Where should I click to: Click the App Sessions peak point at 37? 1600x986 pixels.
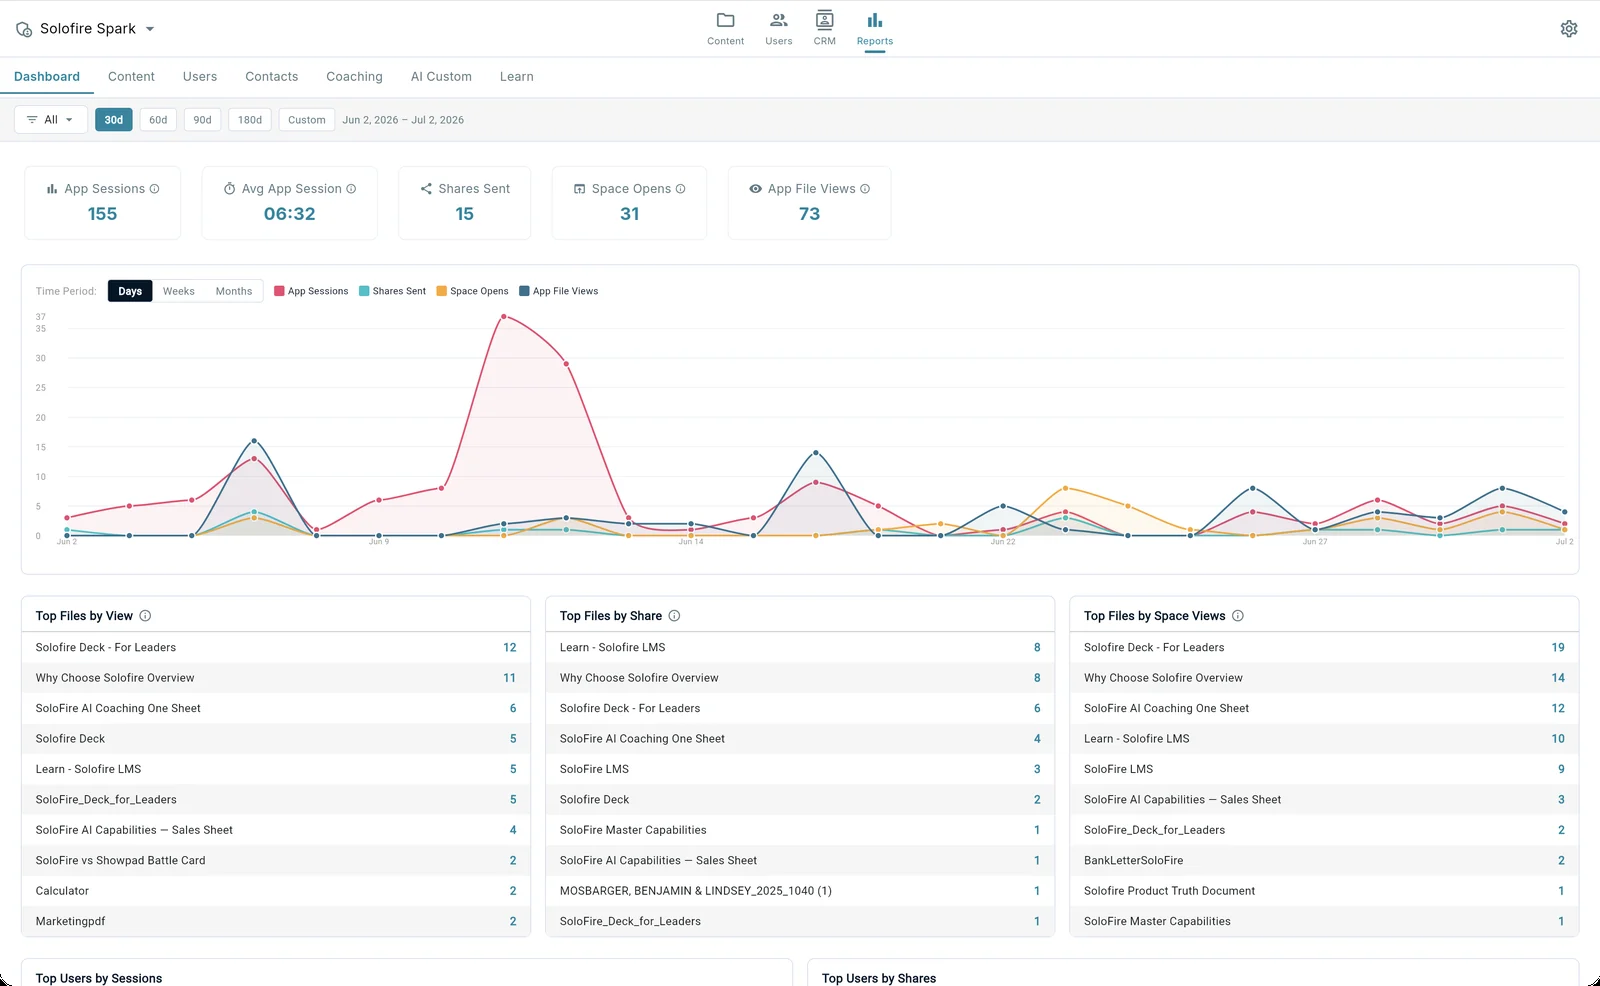tap(504, 316)
